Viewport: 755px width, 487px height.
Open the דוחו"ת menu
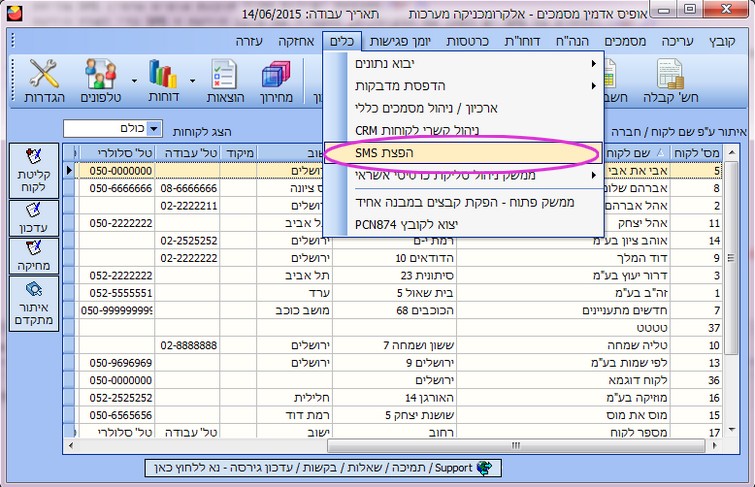[x=522, y=41]
